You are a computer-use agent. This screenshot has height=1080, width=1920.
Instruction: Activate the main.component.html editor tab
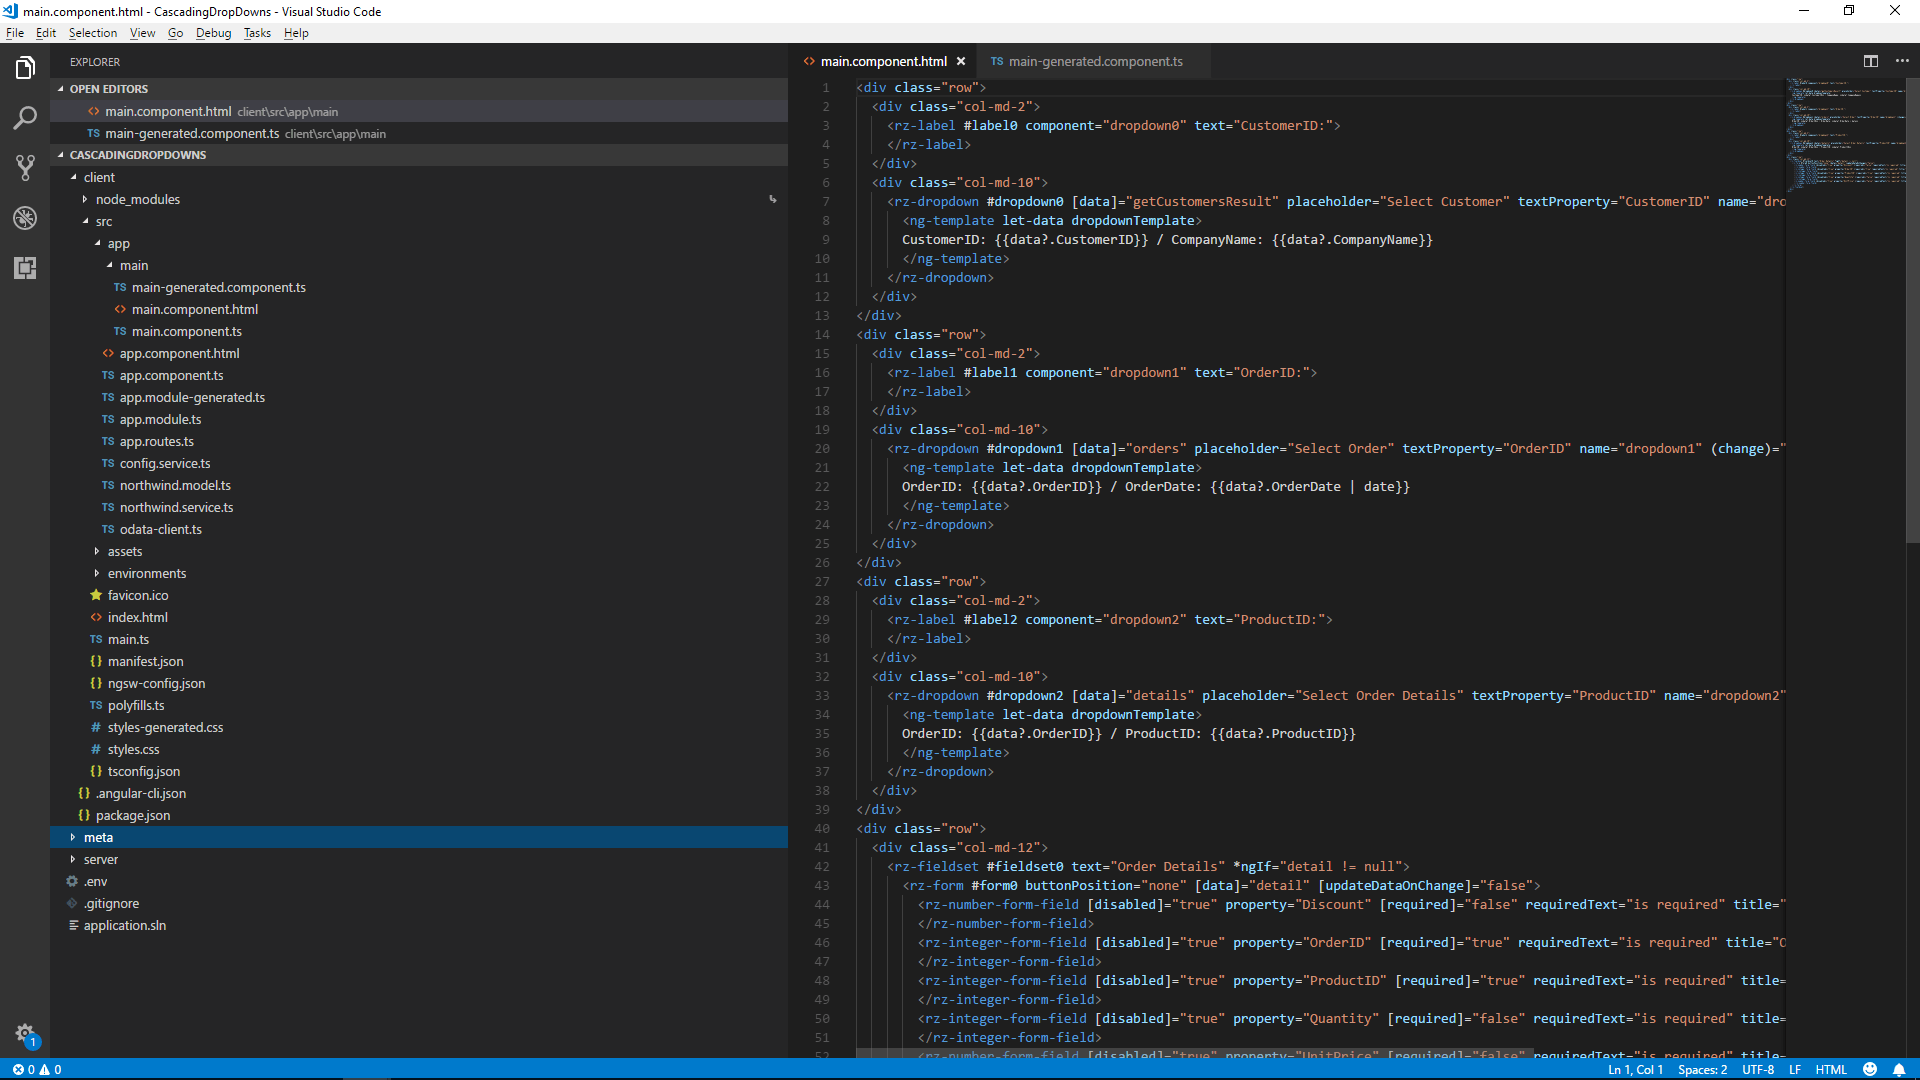click(883, 62)
